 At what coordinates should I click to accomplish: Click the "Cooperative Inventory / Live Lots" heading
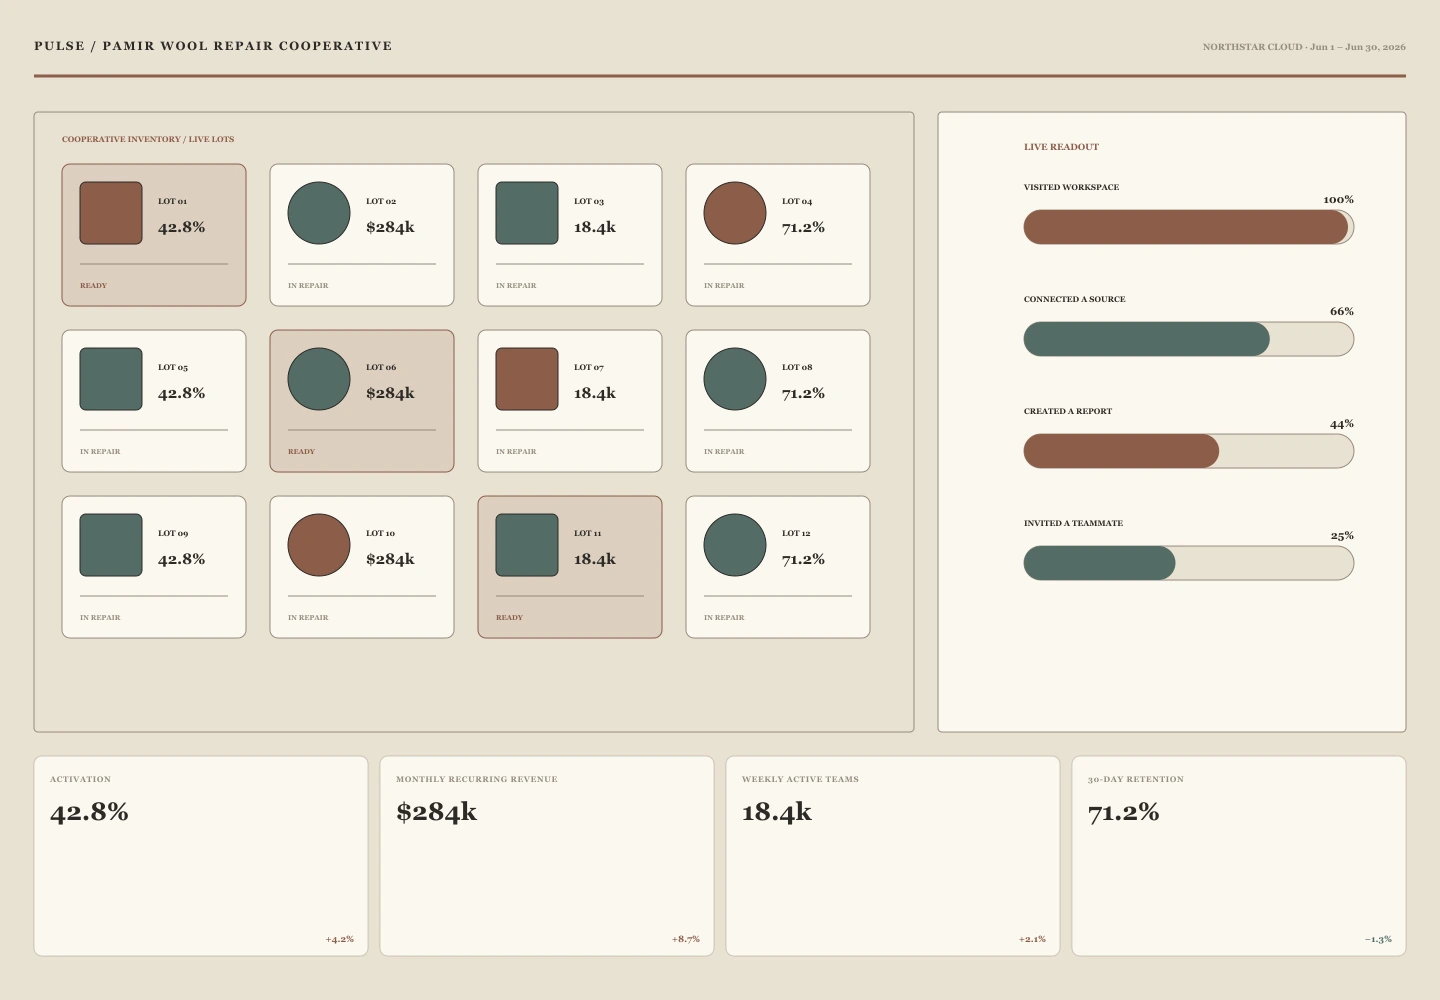[148, 139]
